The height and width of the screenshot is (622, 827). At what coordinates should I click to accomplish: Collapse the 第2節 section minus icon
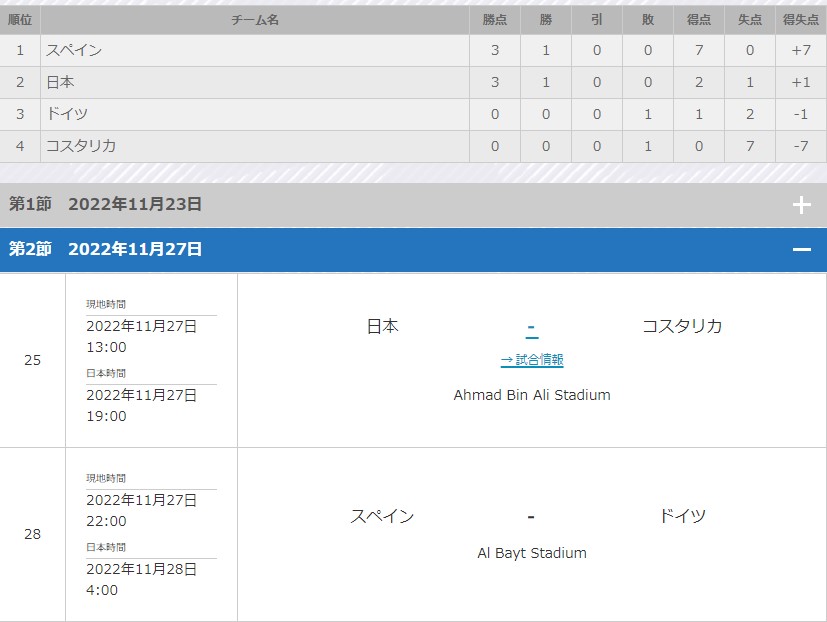coord(801,250)
